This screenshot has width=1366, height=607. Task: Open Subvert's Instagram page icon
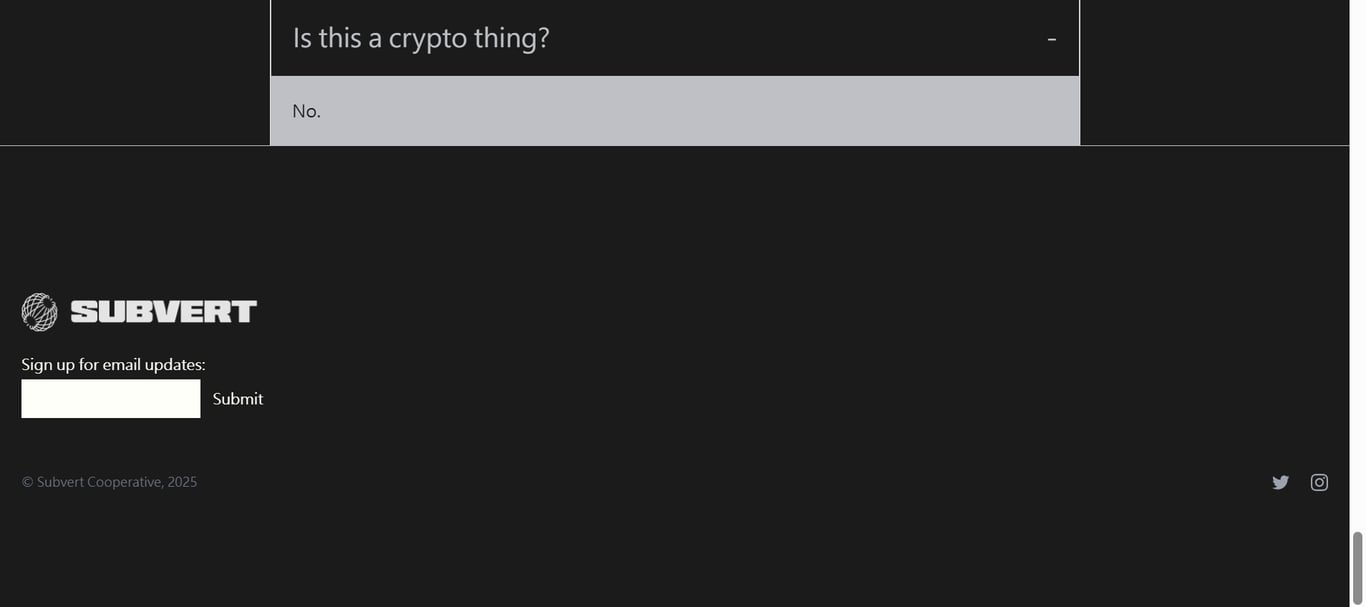click(x=1319, y=482)
